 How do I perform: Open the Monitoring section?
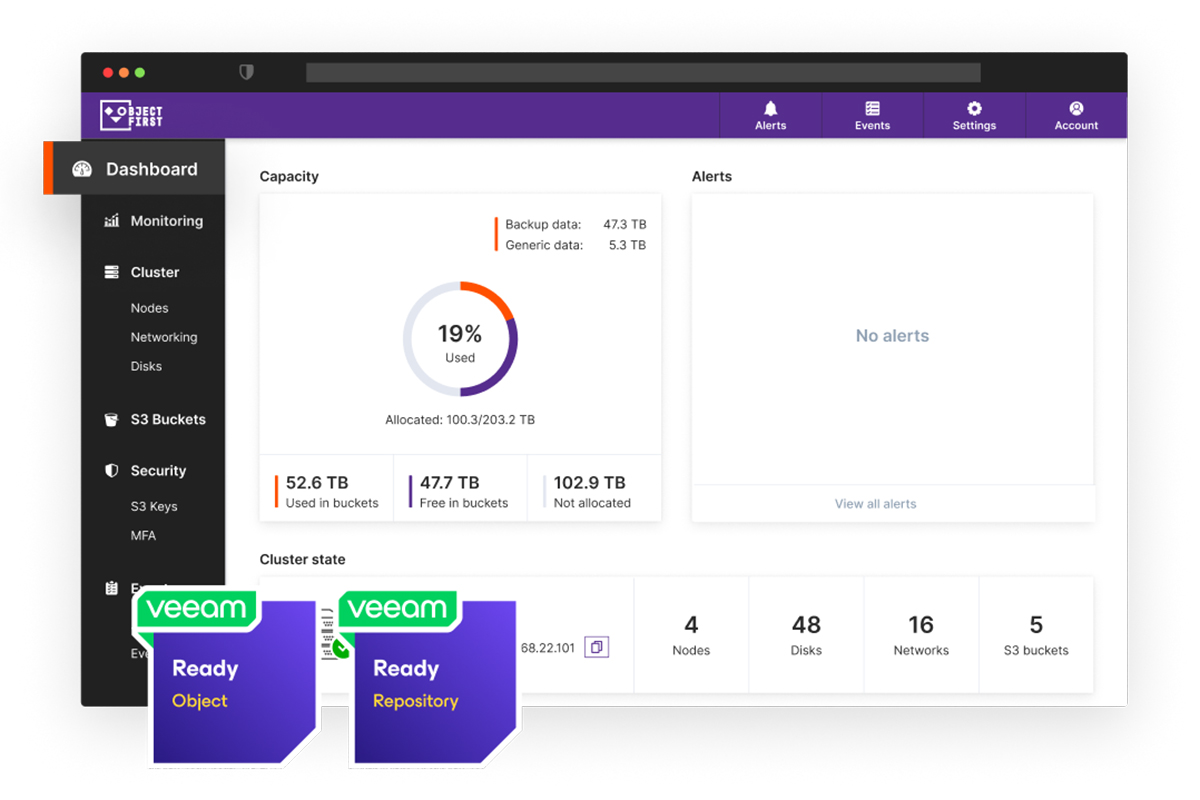167,221
